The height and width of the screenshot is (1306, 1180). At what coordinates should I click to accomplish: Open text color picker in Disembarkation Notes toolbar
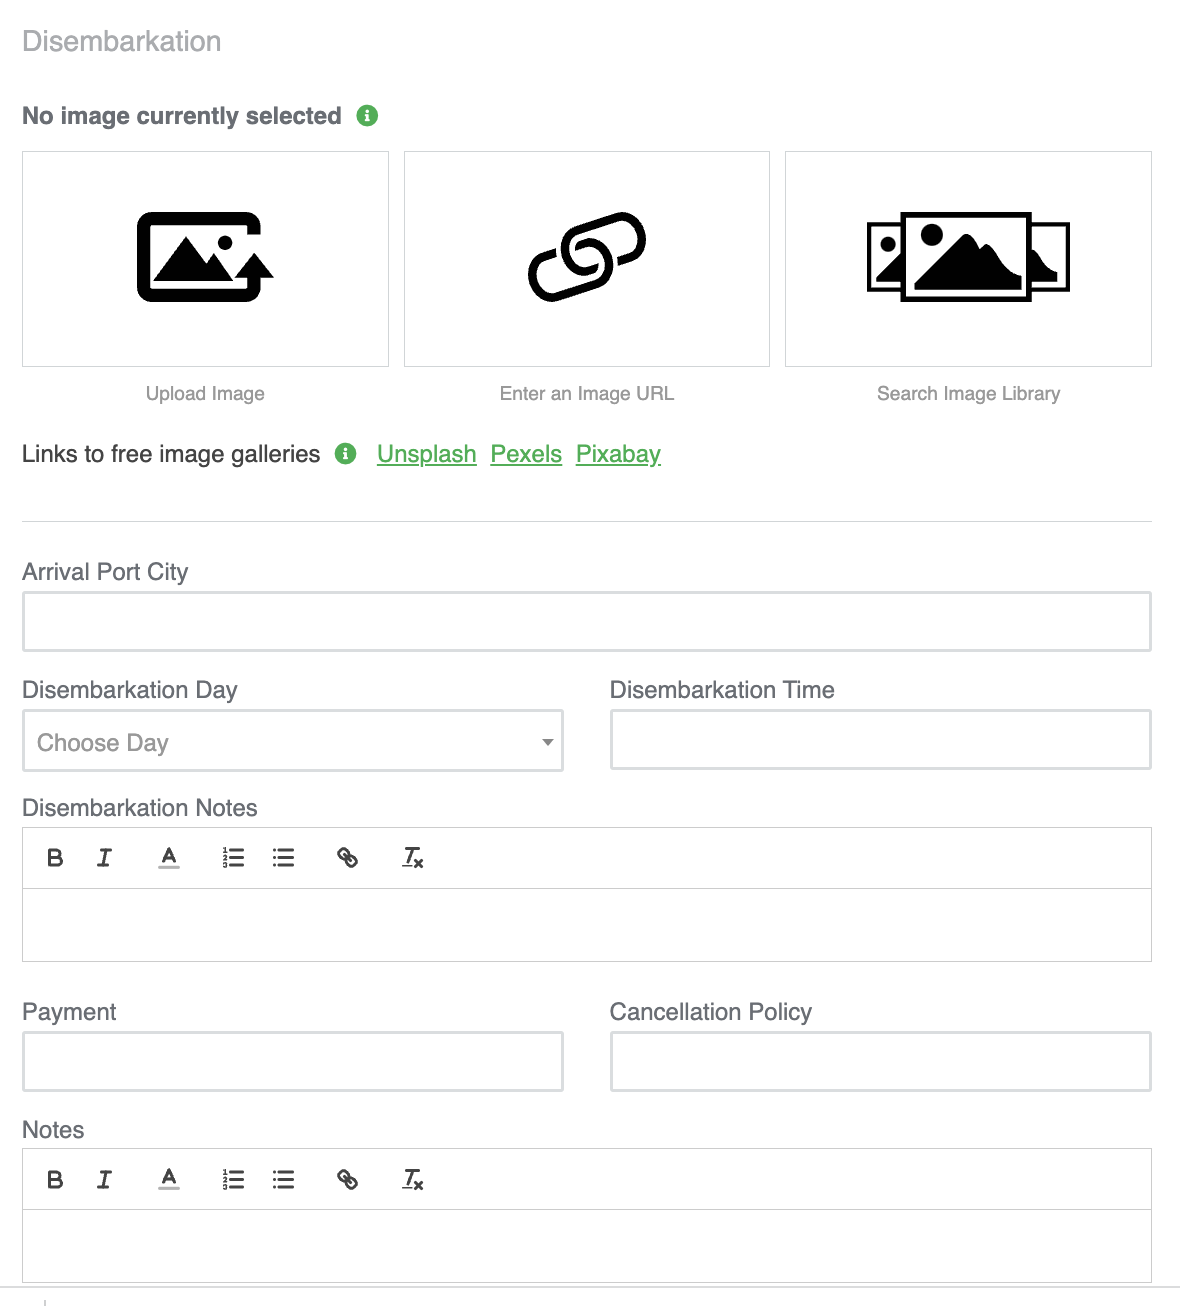169,858
